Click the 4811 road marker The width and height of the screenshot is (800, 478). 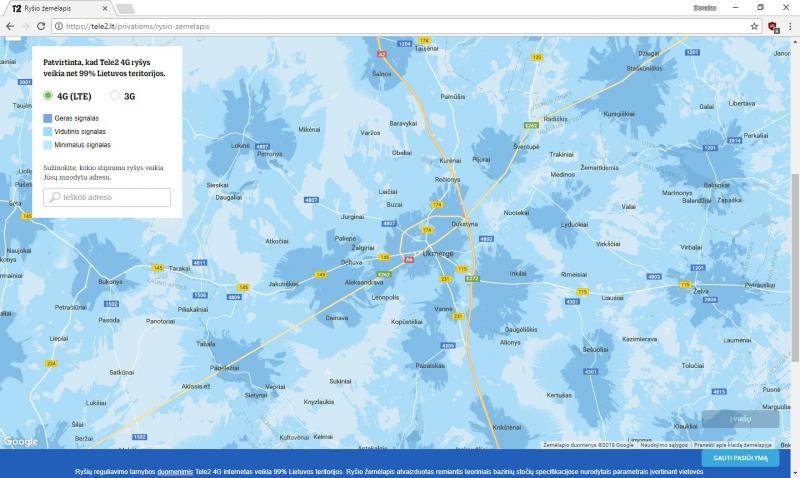point(199,263)
